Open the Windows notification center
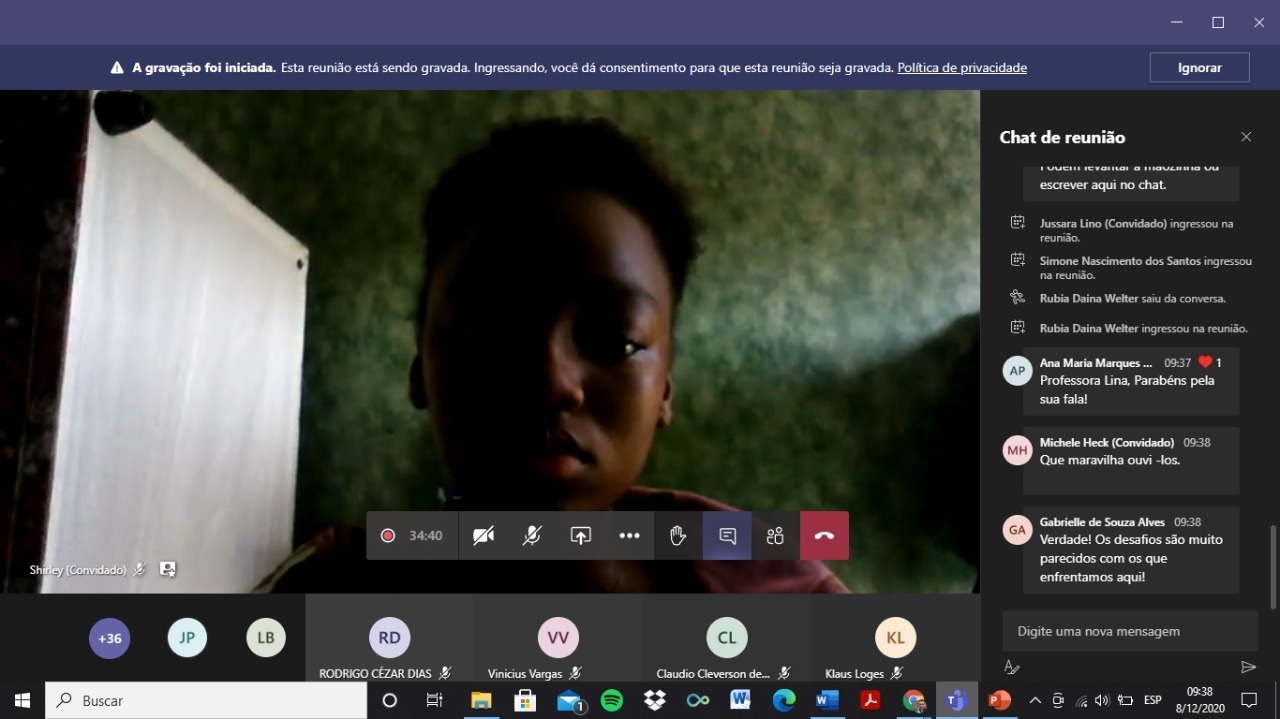 [x=1249, y=700]
